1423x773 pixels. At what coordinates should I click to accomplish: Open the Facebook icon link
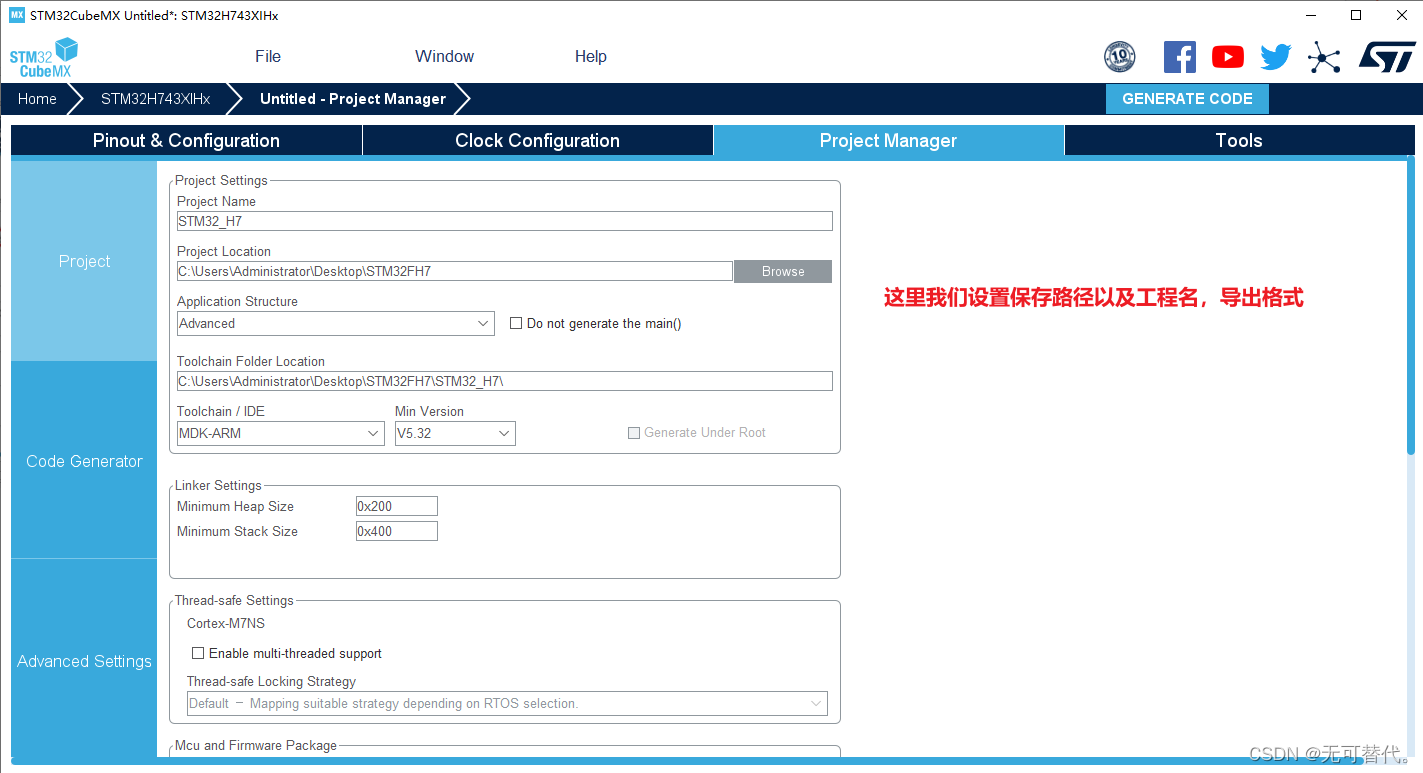[1180, 57]
